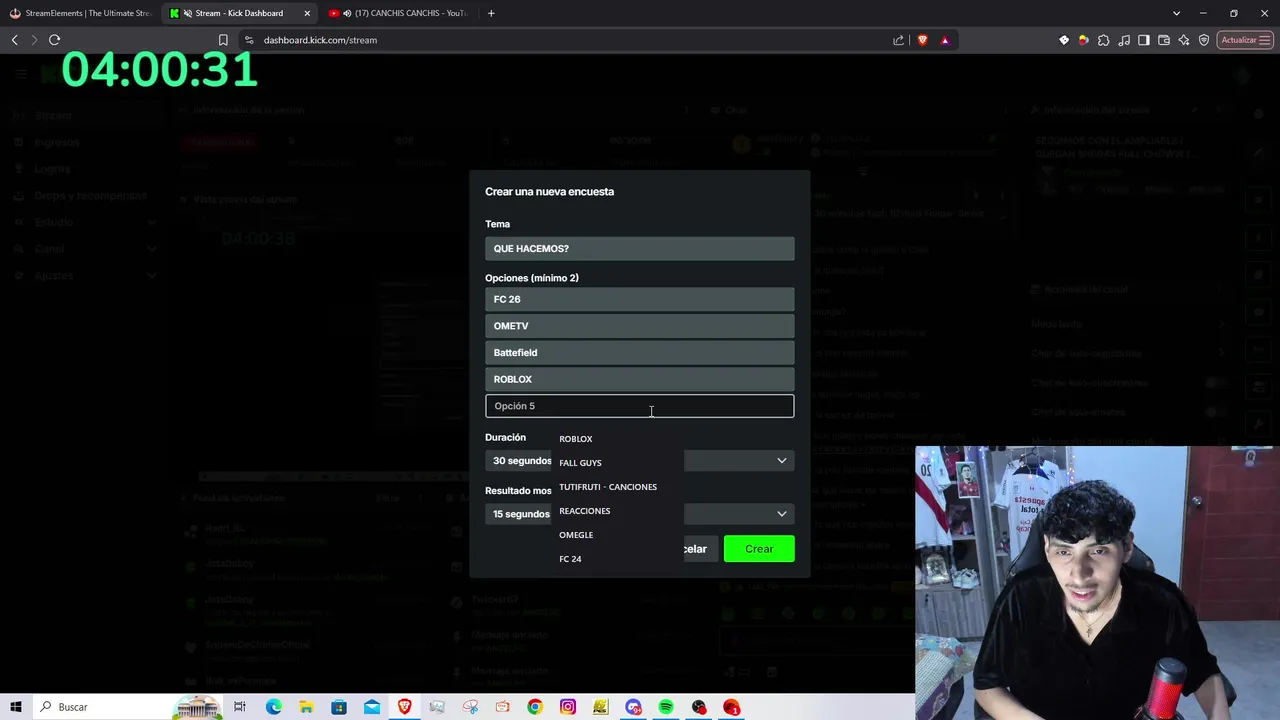The height and width of the screenshot is (720, 1280).
Task: Focus the Opción 5 input field
Action: (x=640, y=406)
